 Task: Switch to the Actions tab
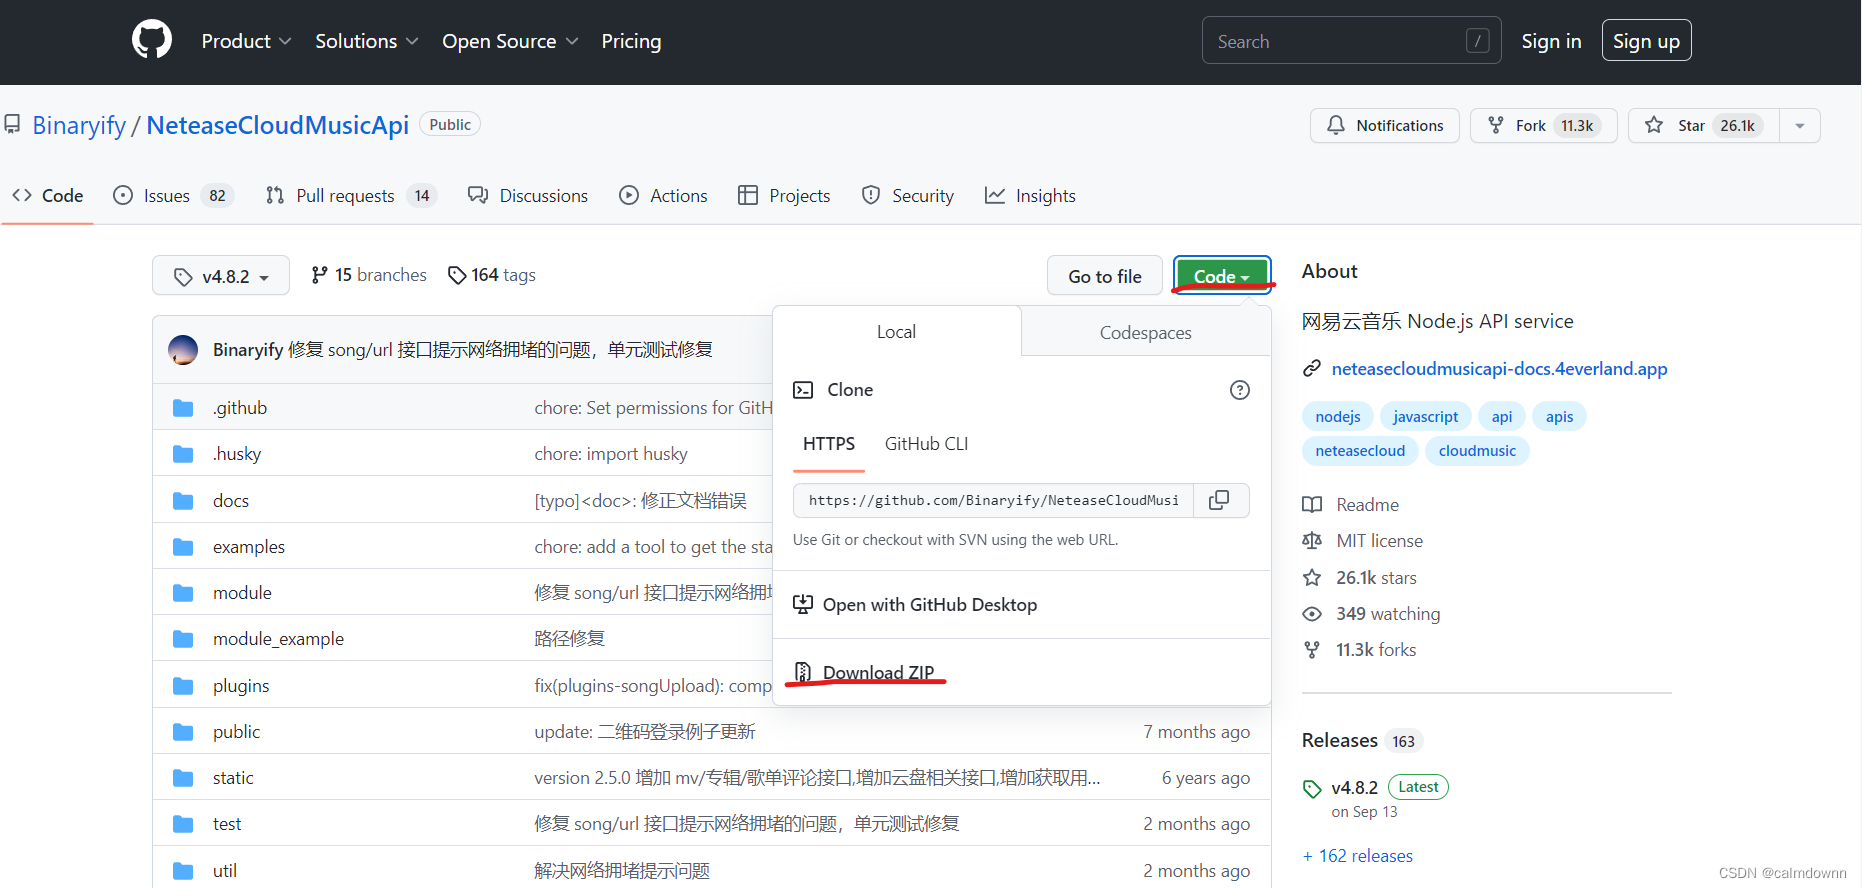(x=663, y=196)
